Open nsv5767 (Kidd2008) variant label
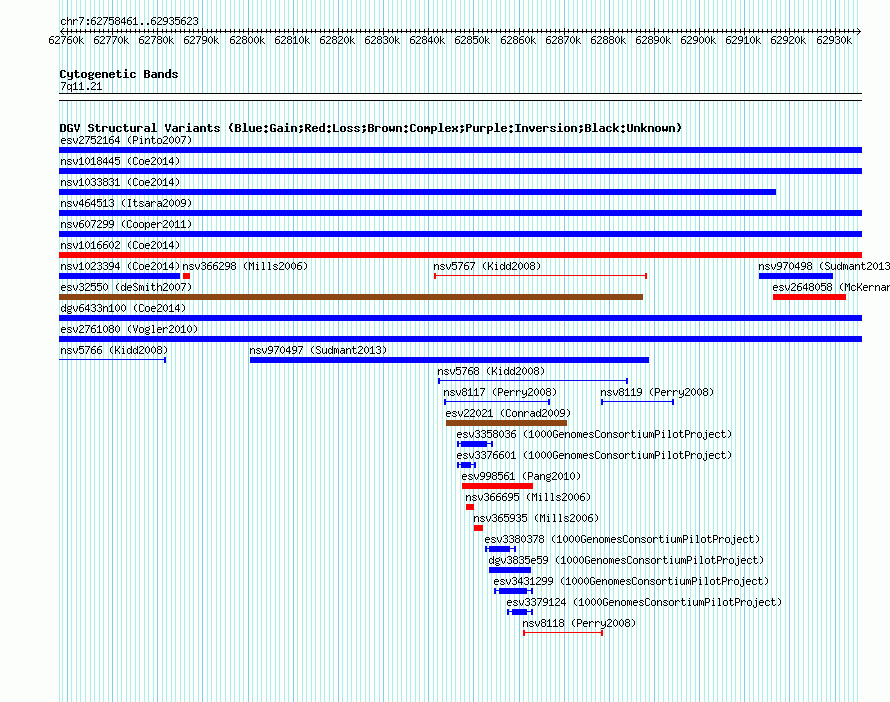Image resolution: width=890 pixels, height=702 pixels. pyautogui.click(x=487, y=266)
